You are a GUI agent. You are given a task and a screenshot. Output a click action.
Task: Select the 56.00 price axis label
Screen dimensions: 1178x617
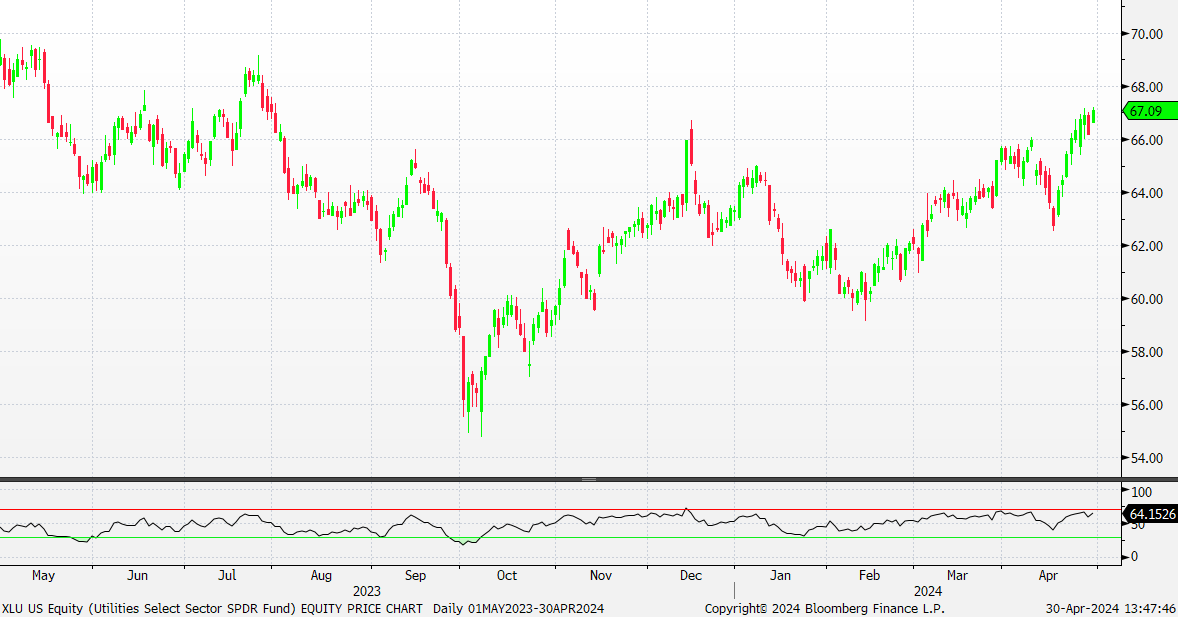[x=1146, y=405]
